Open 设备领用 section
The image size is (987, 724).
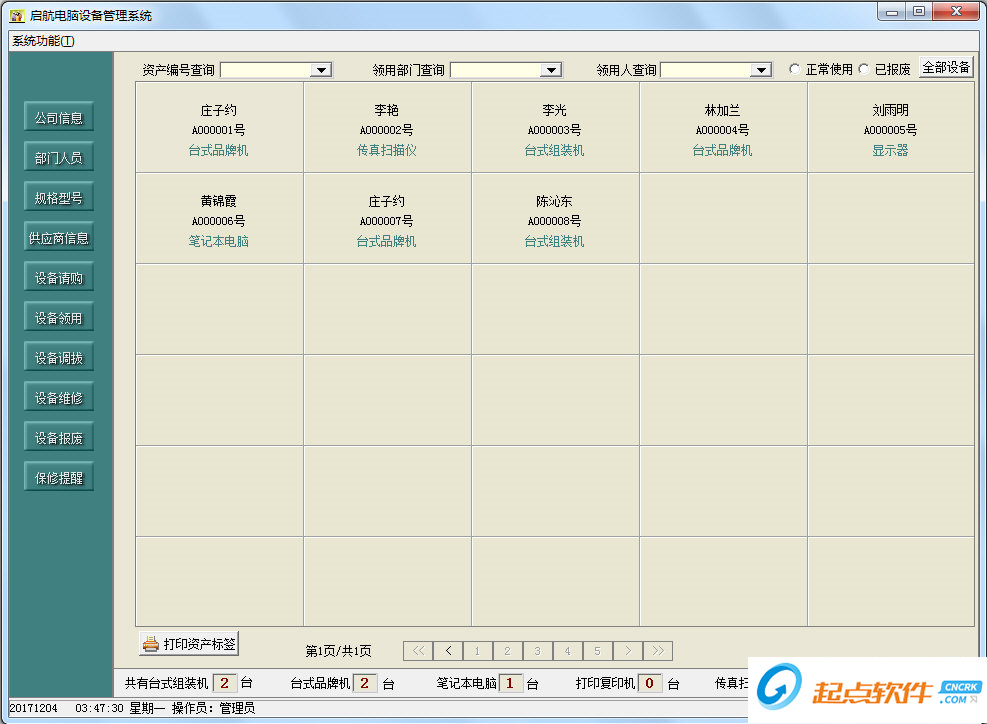click(59, 317)
